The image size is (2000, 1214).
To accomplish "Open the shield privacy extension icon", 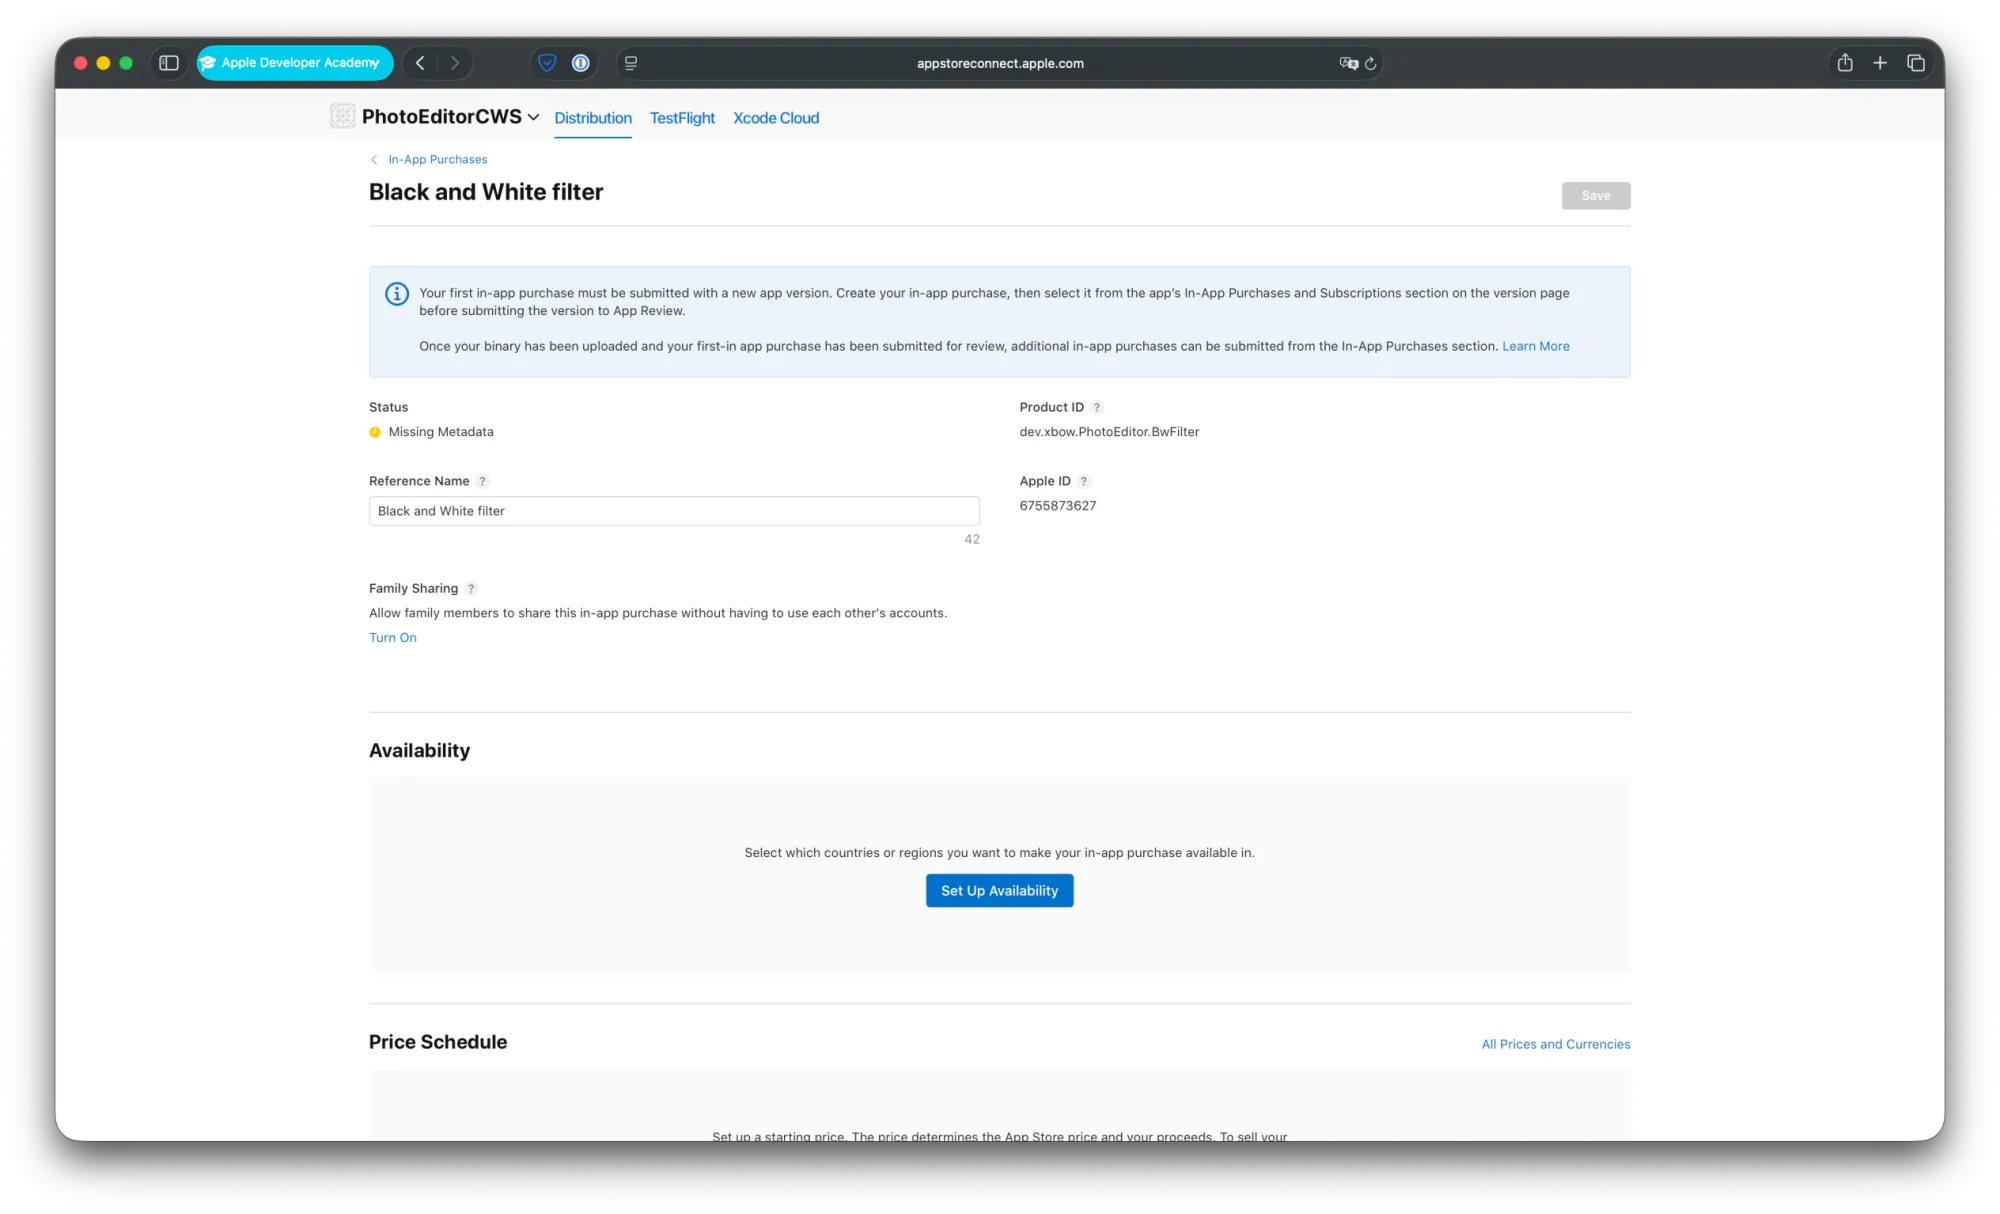I will (547, 63).
